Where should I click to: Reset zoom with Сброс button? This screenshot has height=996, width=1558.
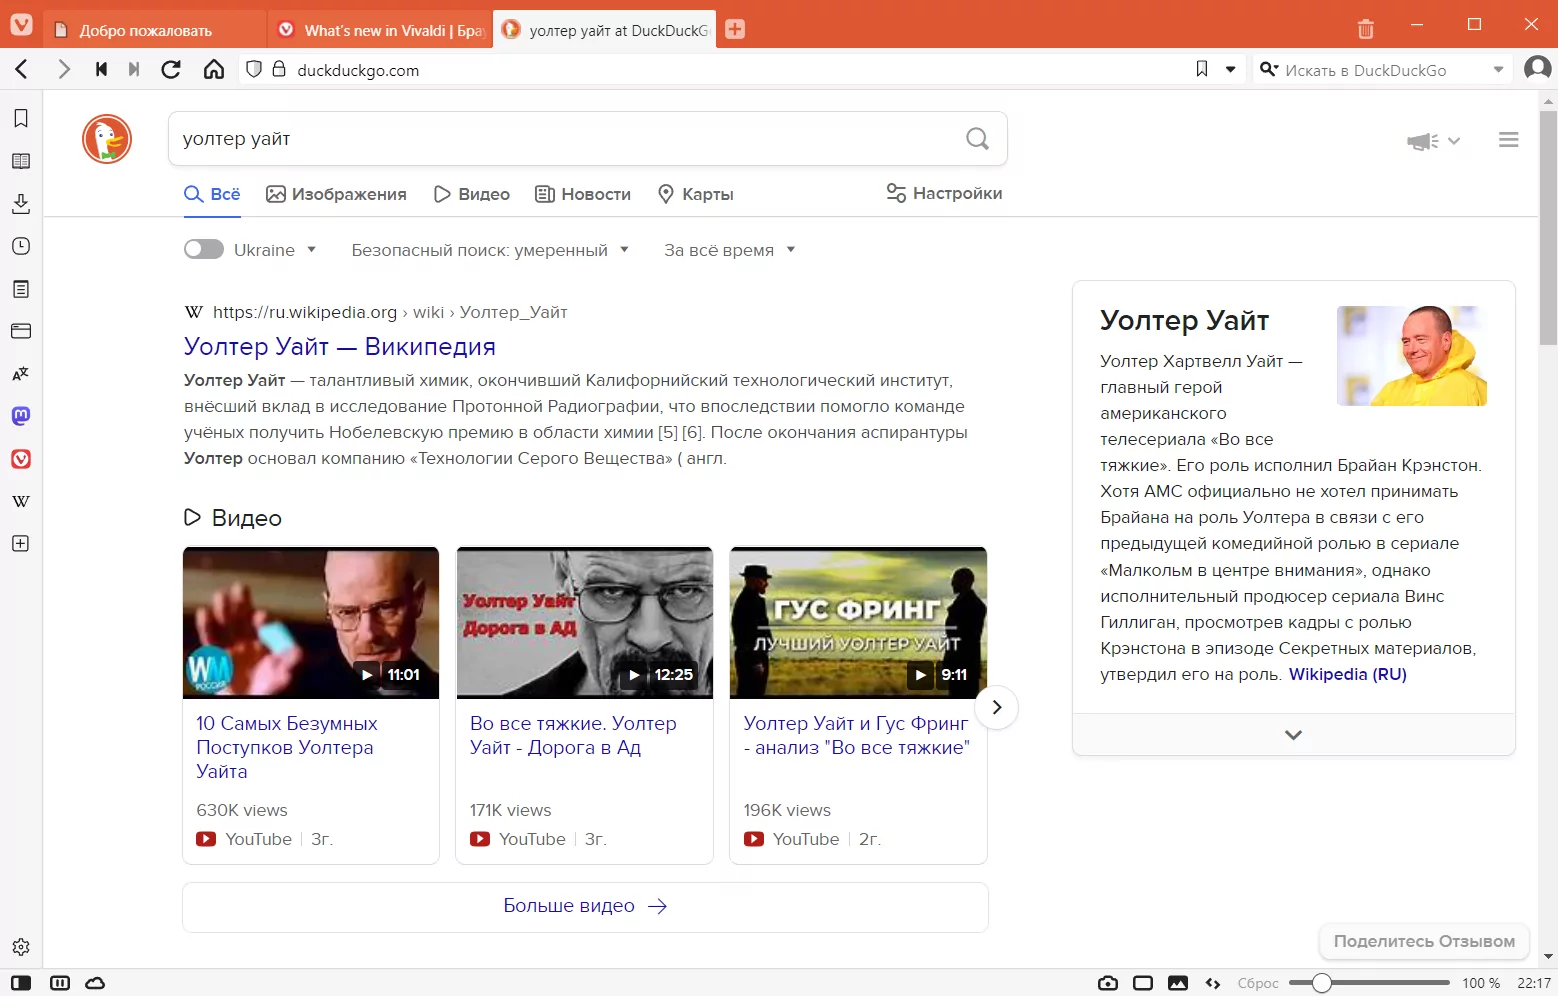tap(1258, 983)
